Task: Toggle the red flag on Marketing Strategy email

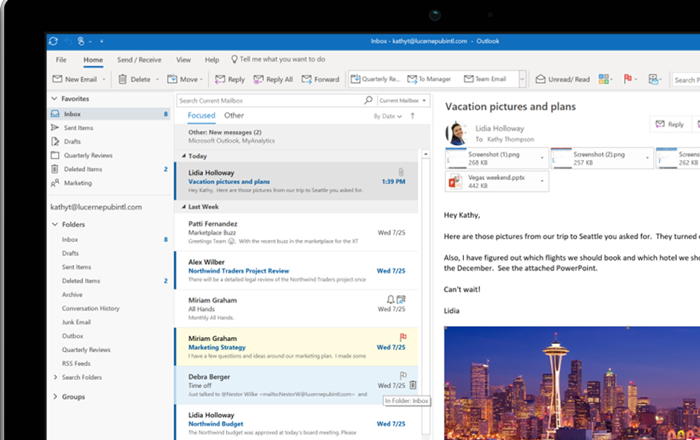Action: [x=402, y=339]
